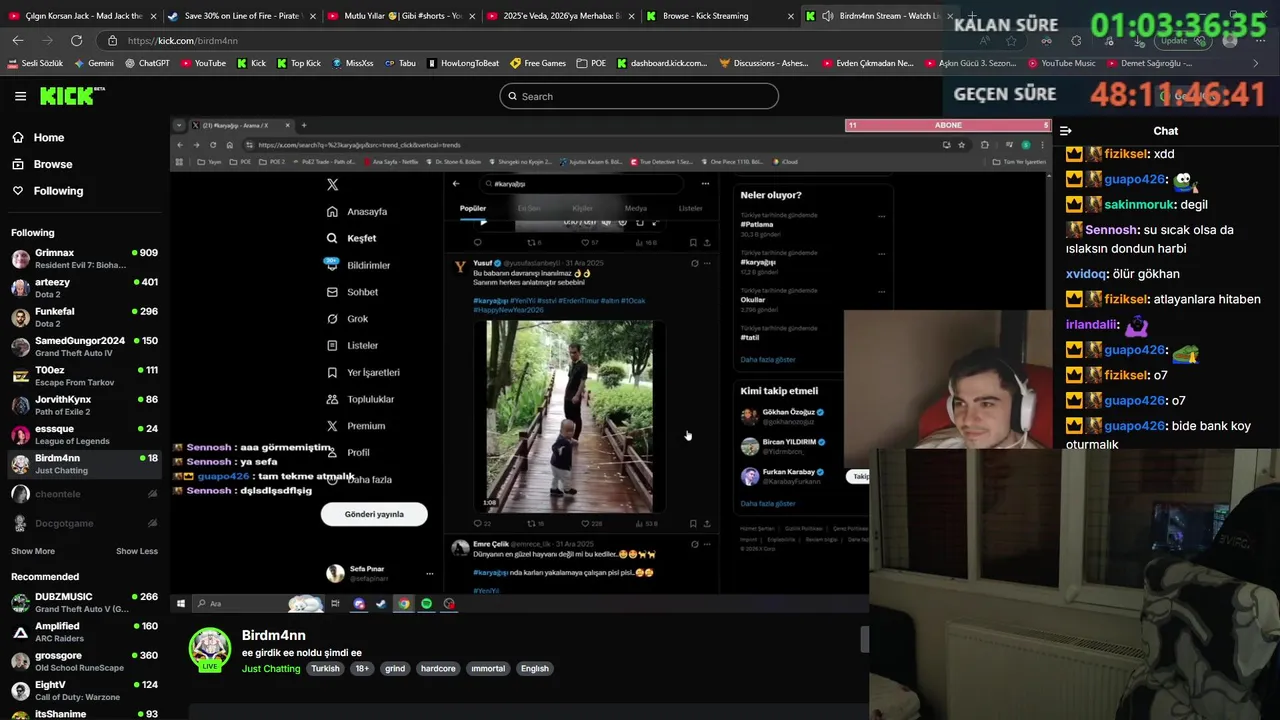Open T00ez channel in Following list

coord(84,376)
